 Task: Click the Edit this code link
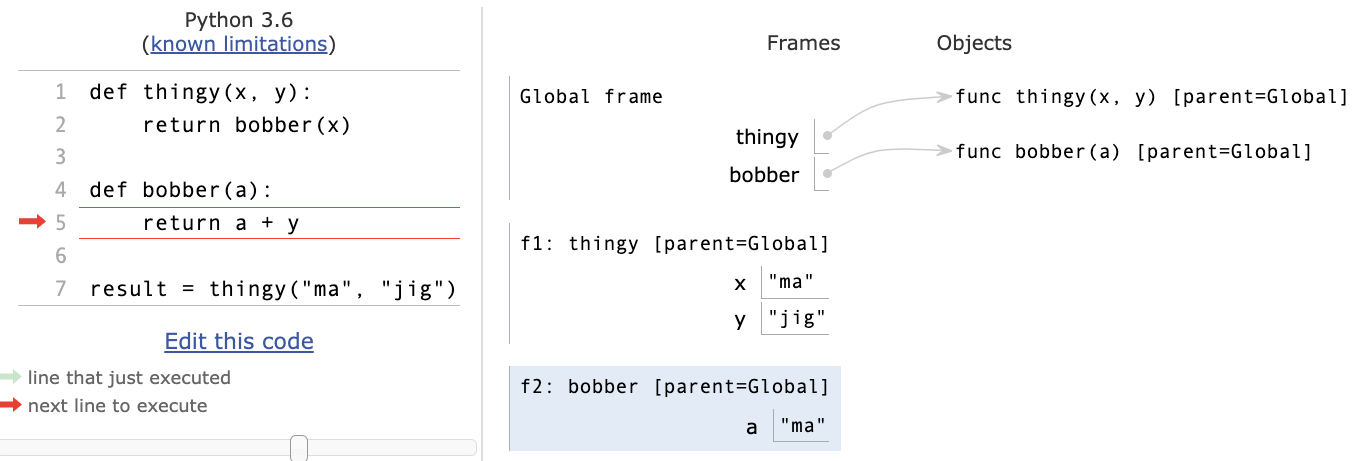pos(239,341)
